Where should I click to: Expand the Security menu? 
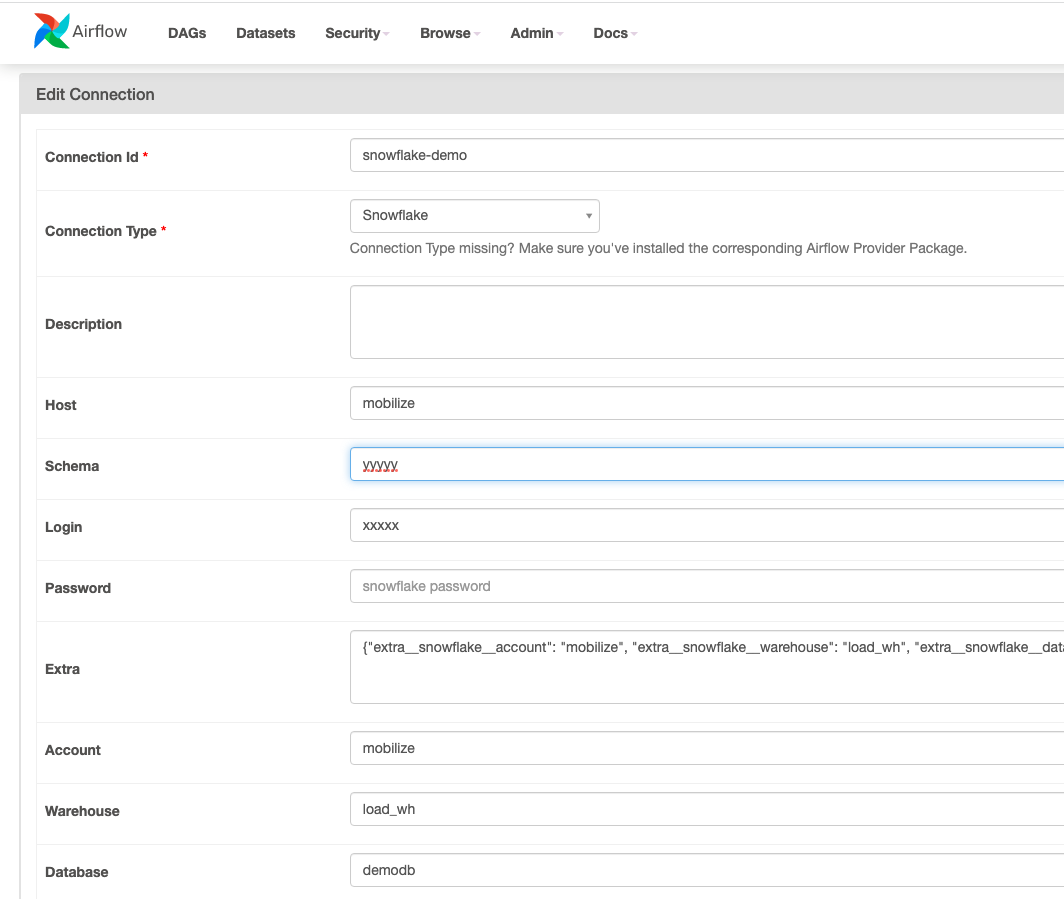click(357, 33)
